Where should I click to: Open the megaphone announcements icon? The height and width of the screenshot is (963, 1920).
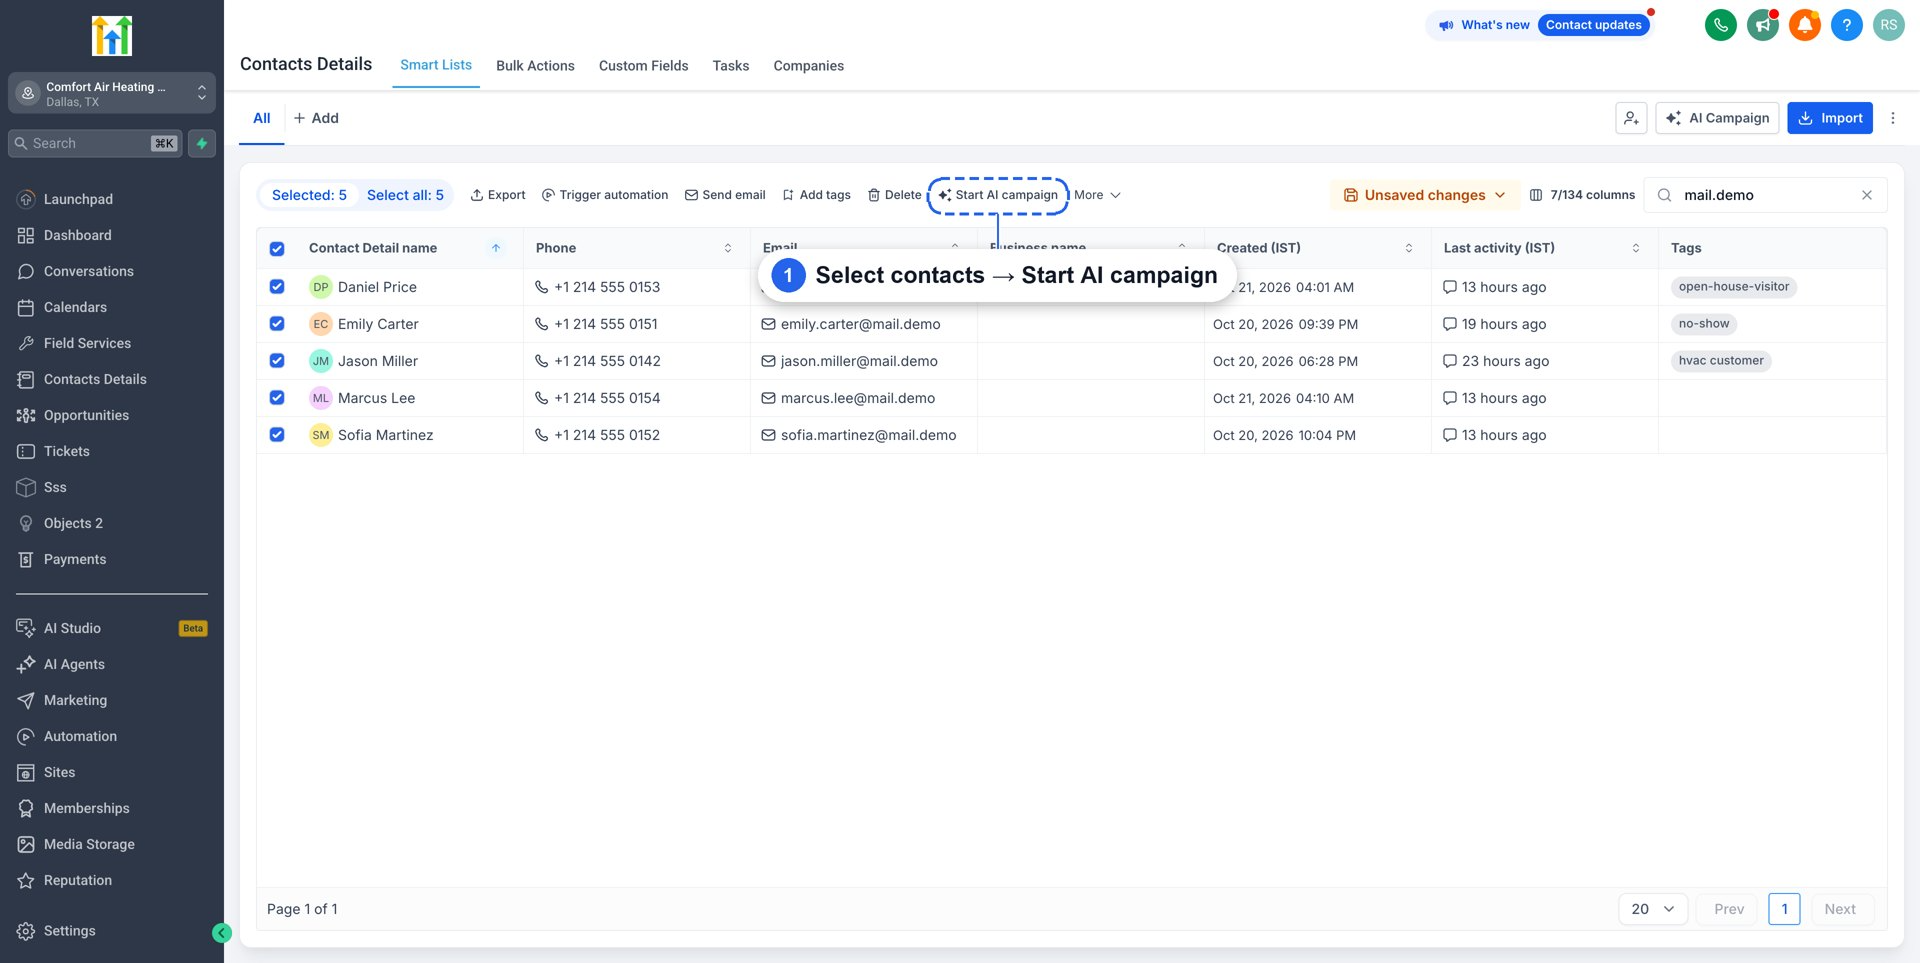coord(1762,25)
